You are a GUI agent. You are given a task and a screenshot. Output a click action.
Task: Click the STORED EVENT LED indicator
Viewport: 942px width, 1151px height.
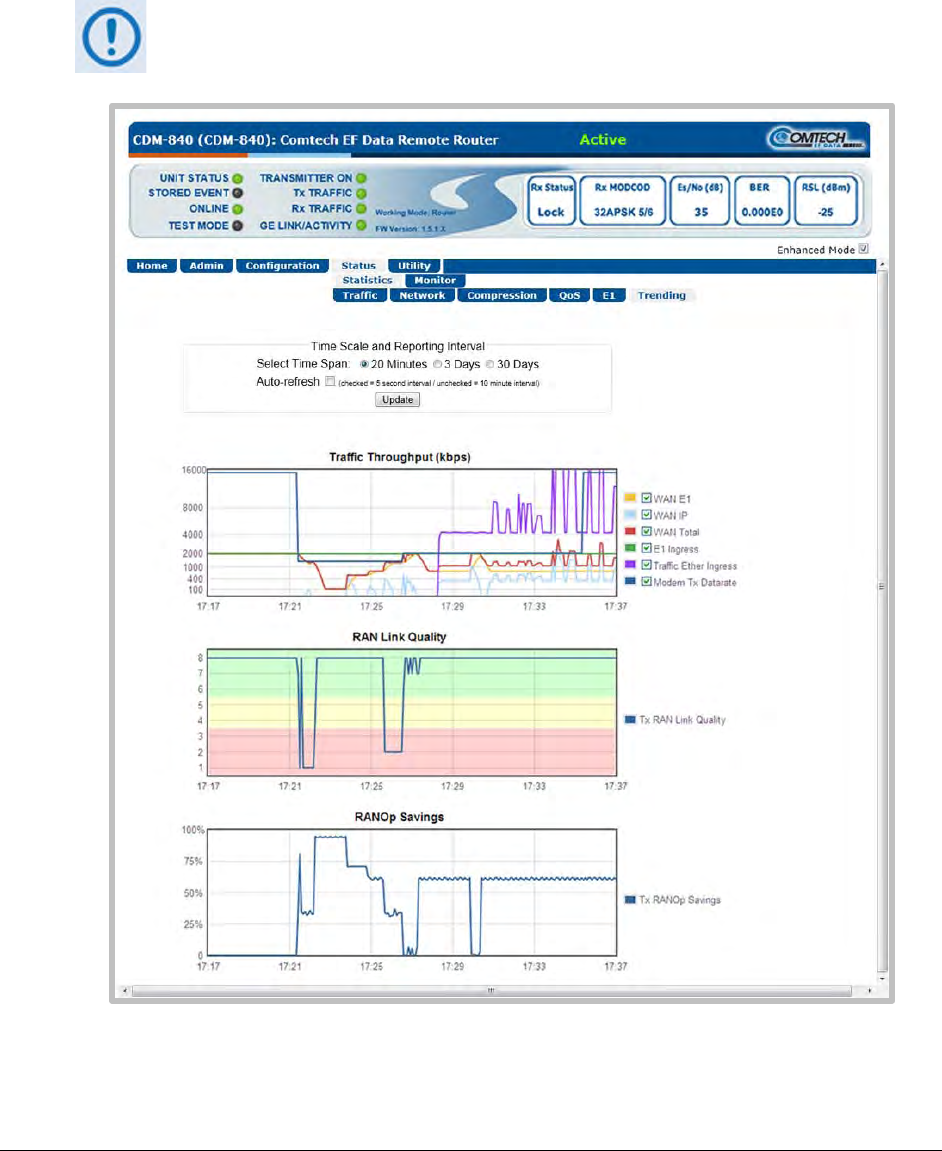tap(238, 193)
